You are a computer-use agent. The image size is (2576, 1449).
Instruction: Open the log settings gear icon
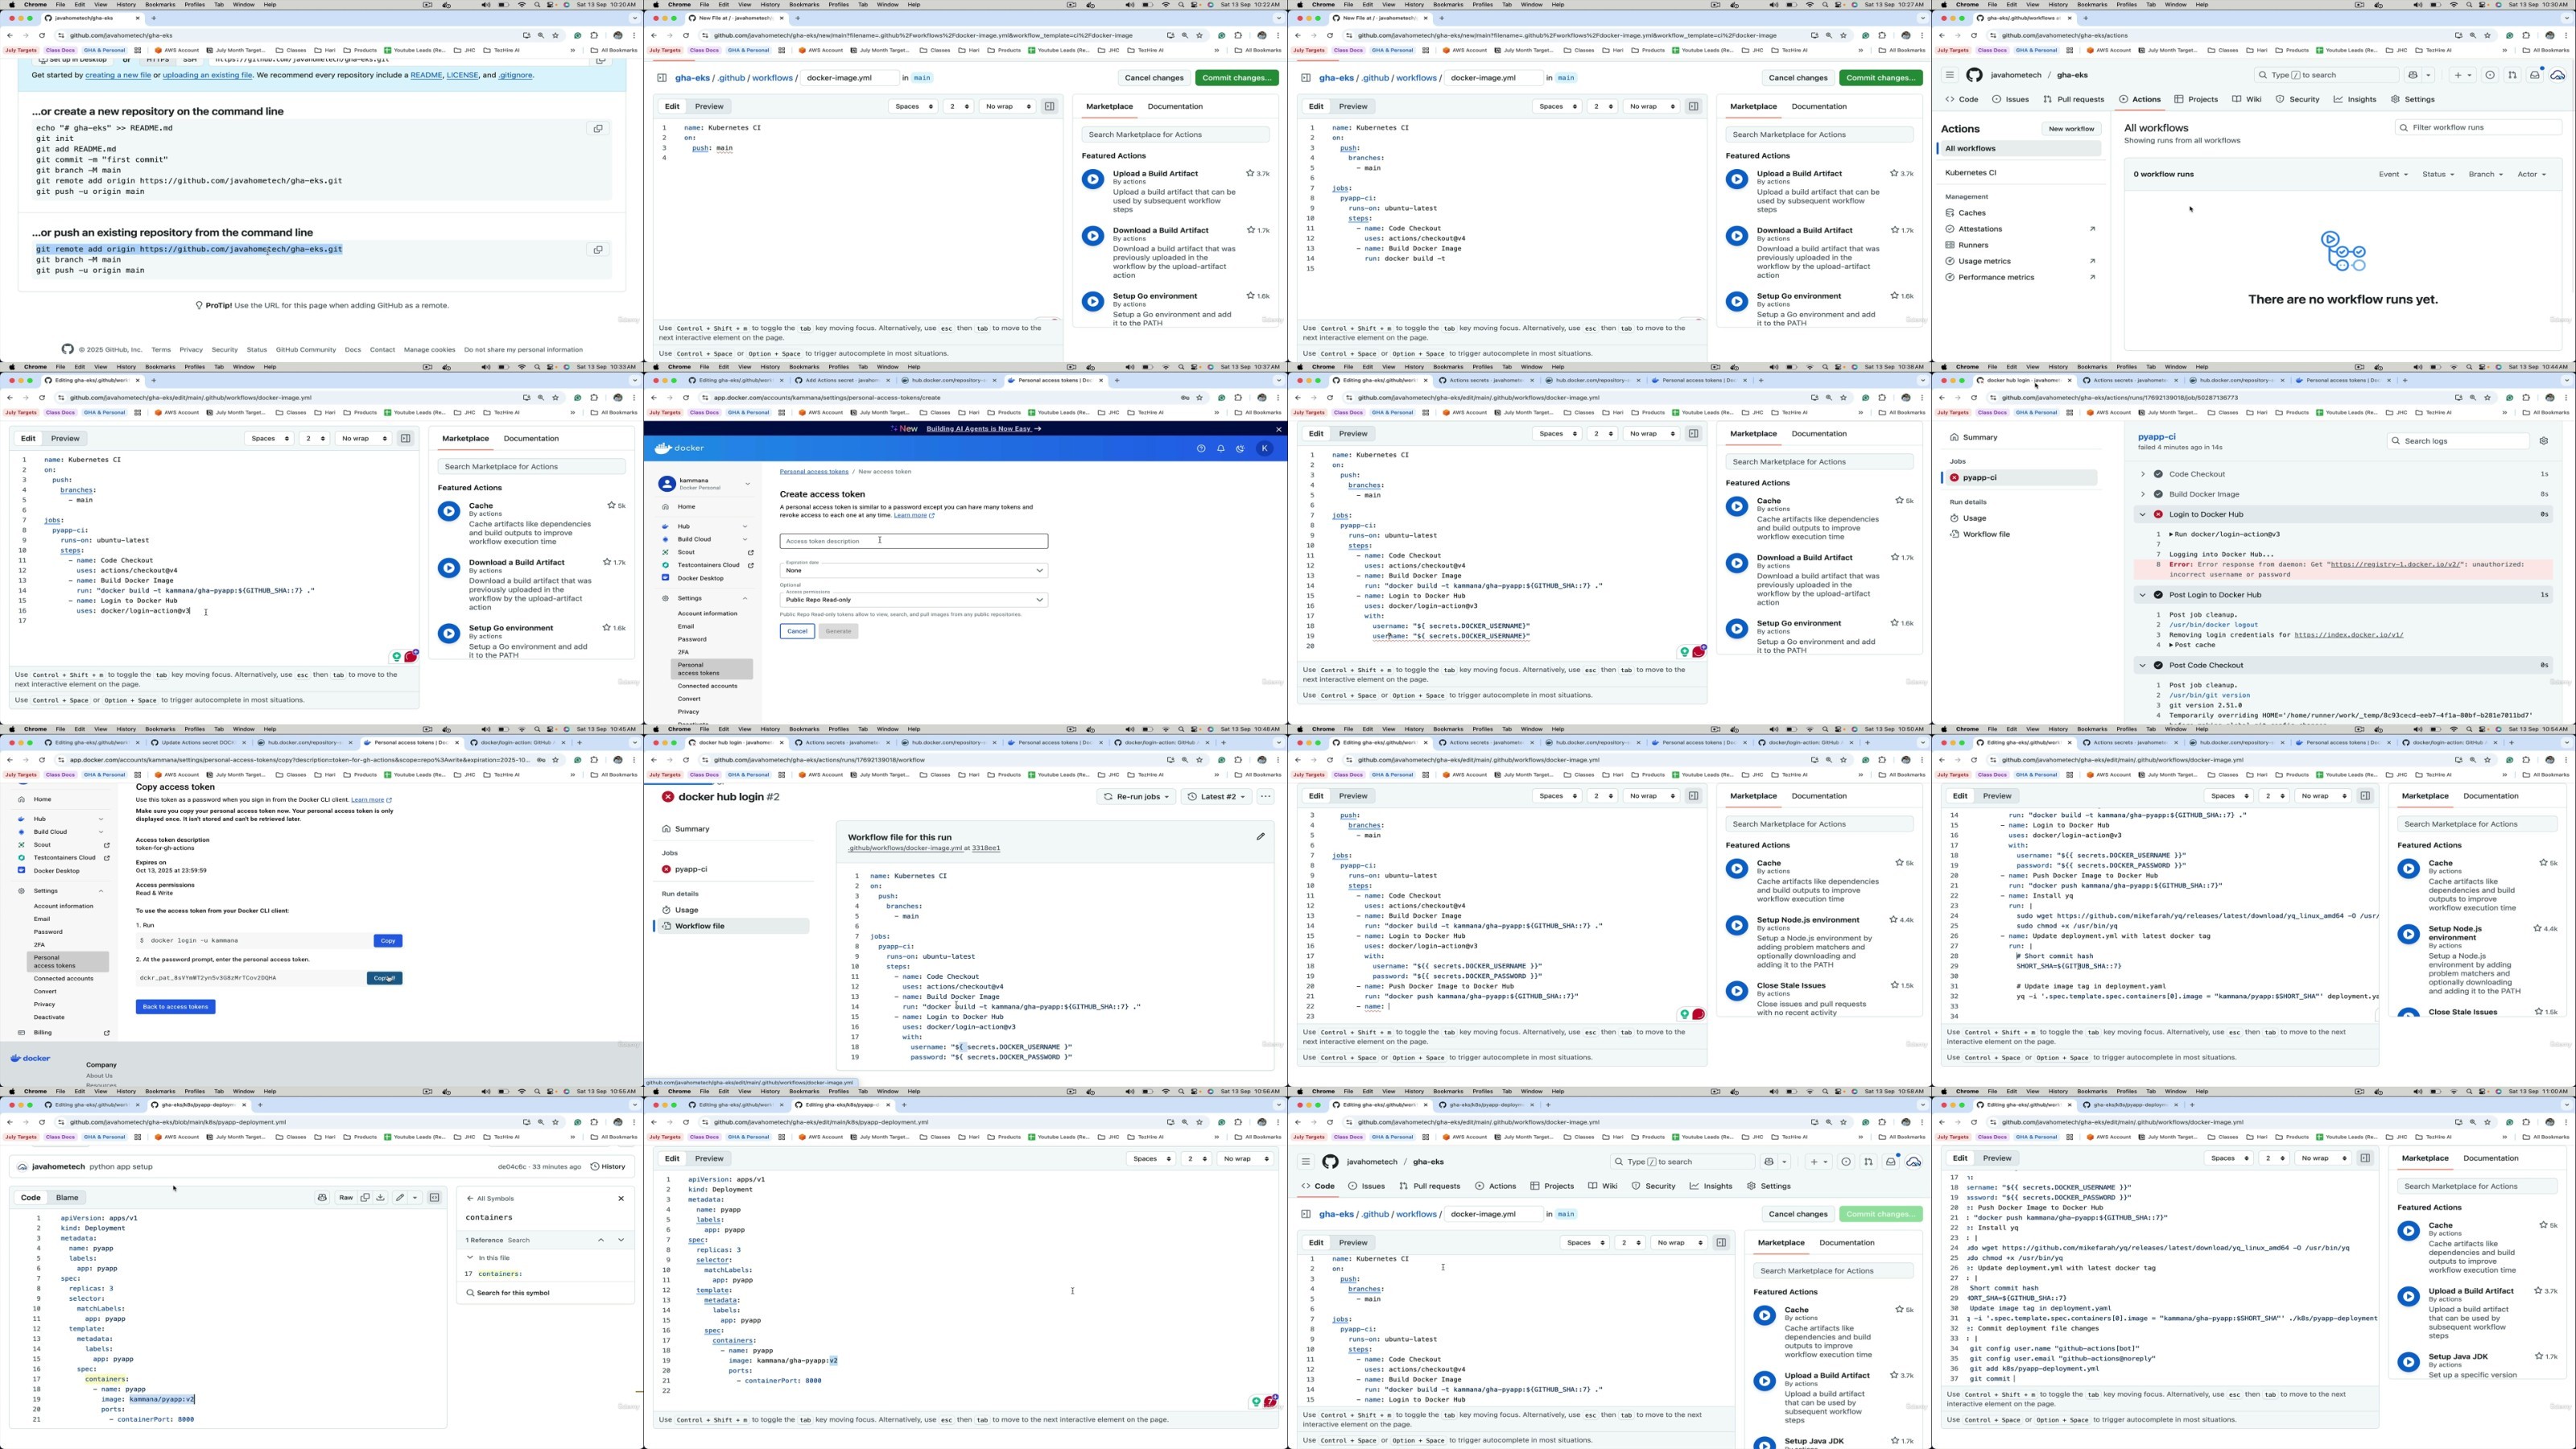click(x=2544, y=441)
